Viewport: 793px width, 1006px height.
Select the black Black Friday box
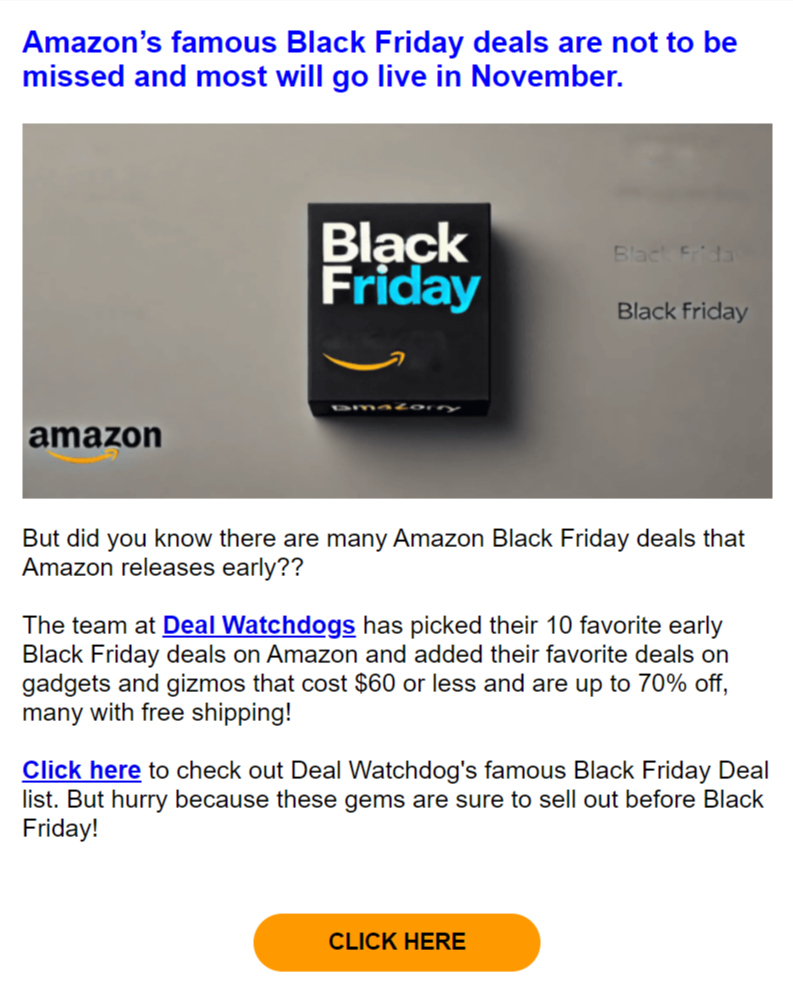click(x=399, y=310)
